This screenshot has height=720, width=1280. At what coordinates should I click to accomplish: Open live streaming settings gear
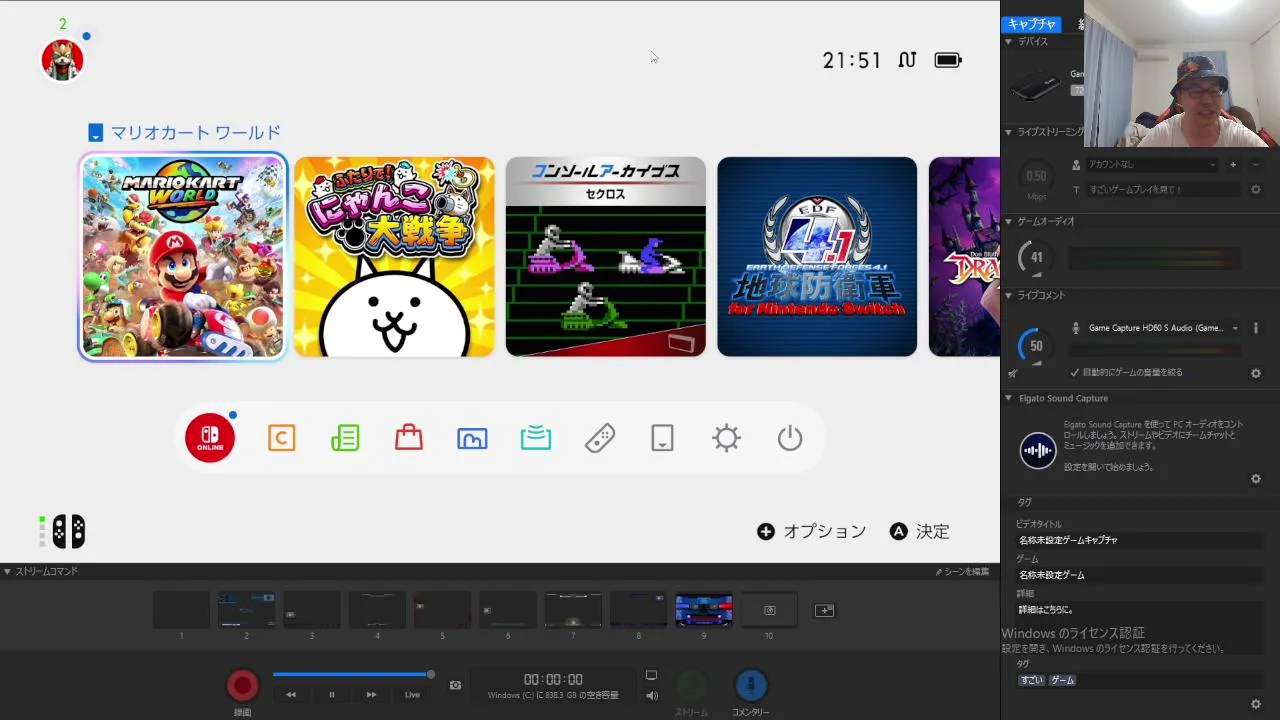(x=1256, y=189)
